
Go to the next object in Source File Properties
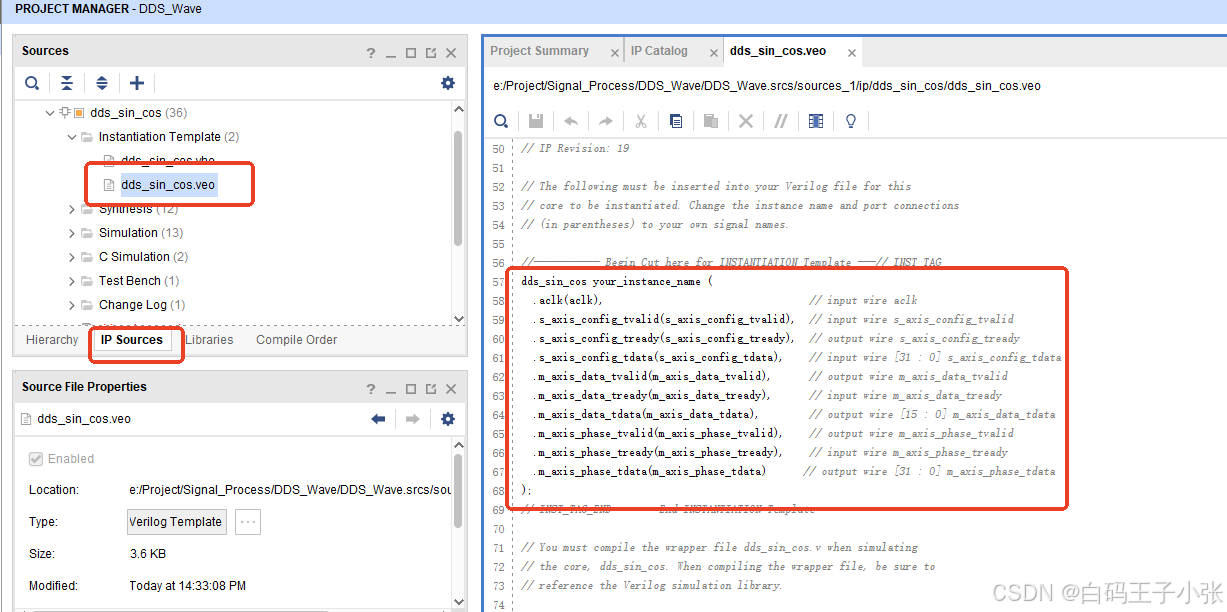[412, 419]
